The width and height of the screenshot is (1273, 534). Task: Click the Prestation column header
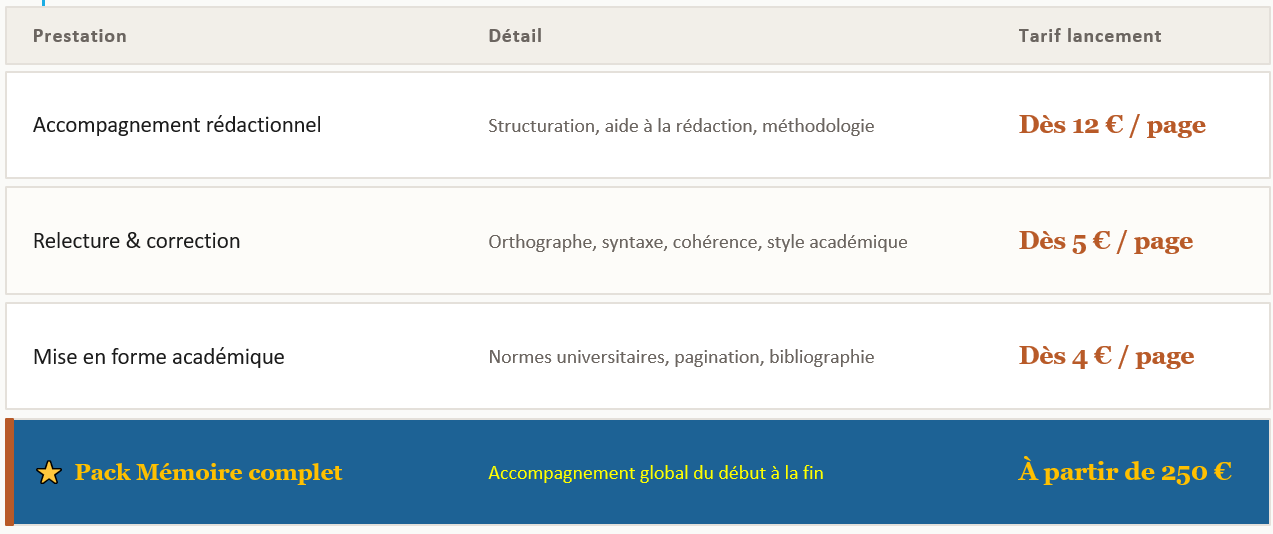coord(80,36)
